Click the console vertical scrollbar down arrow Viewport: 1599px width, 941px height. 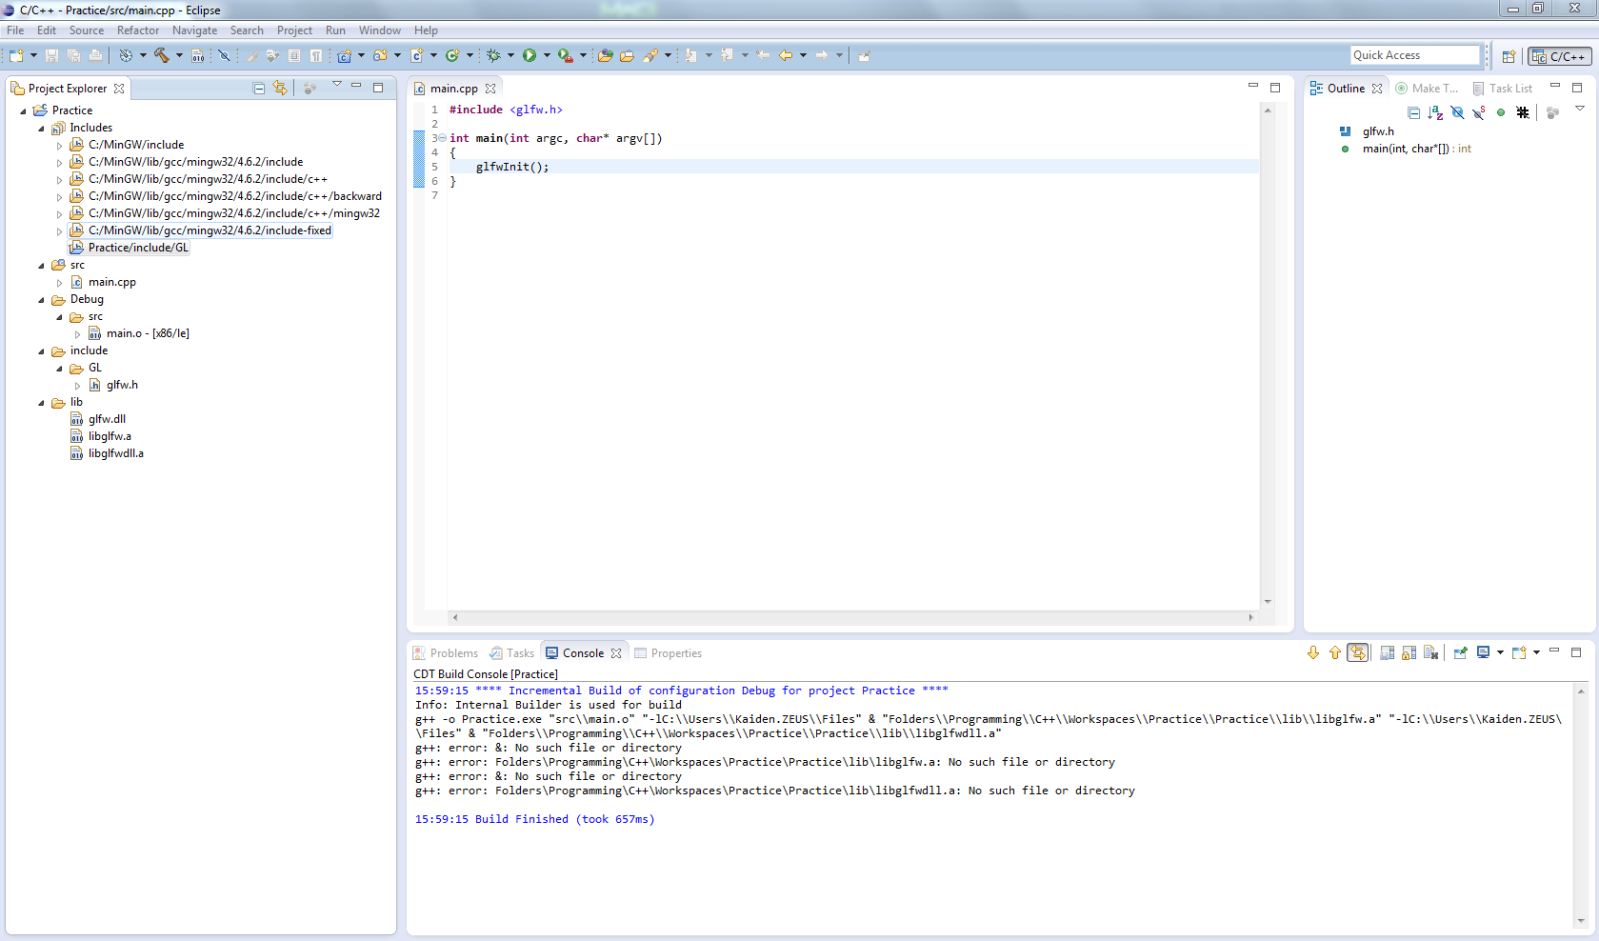[1581, 921]
